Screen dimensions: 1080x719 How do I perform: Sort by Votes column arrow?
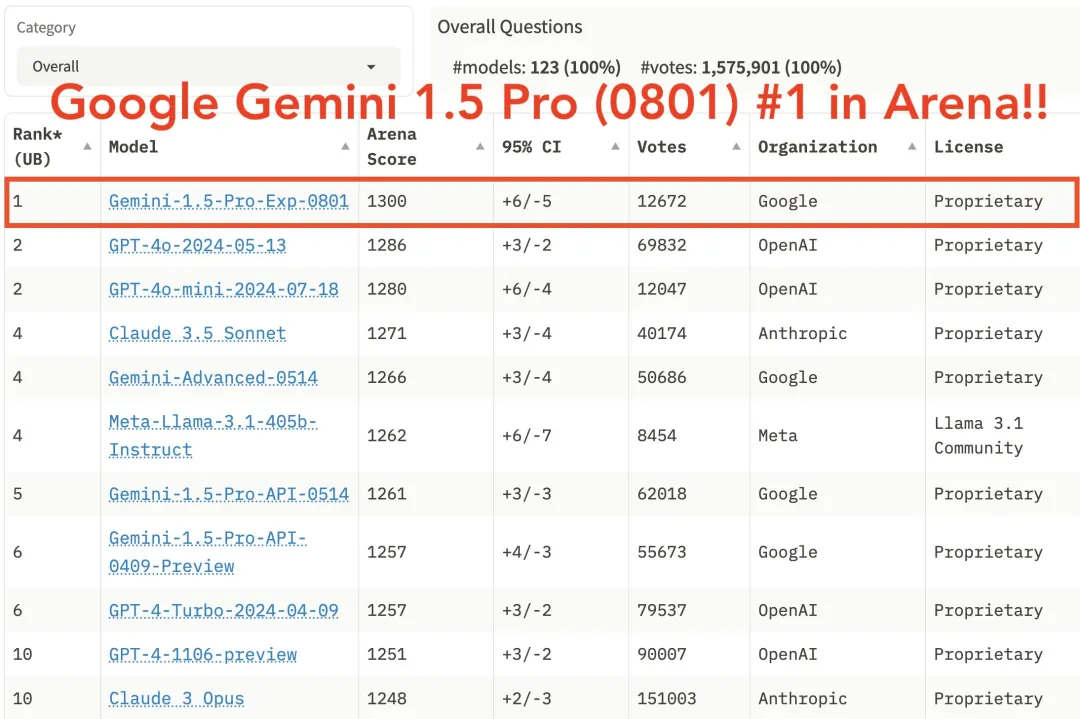(736, 146)
